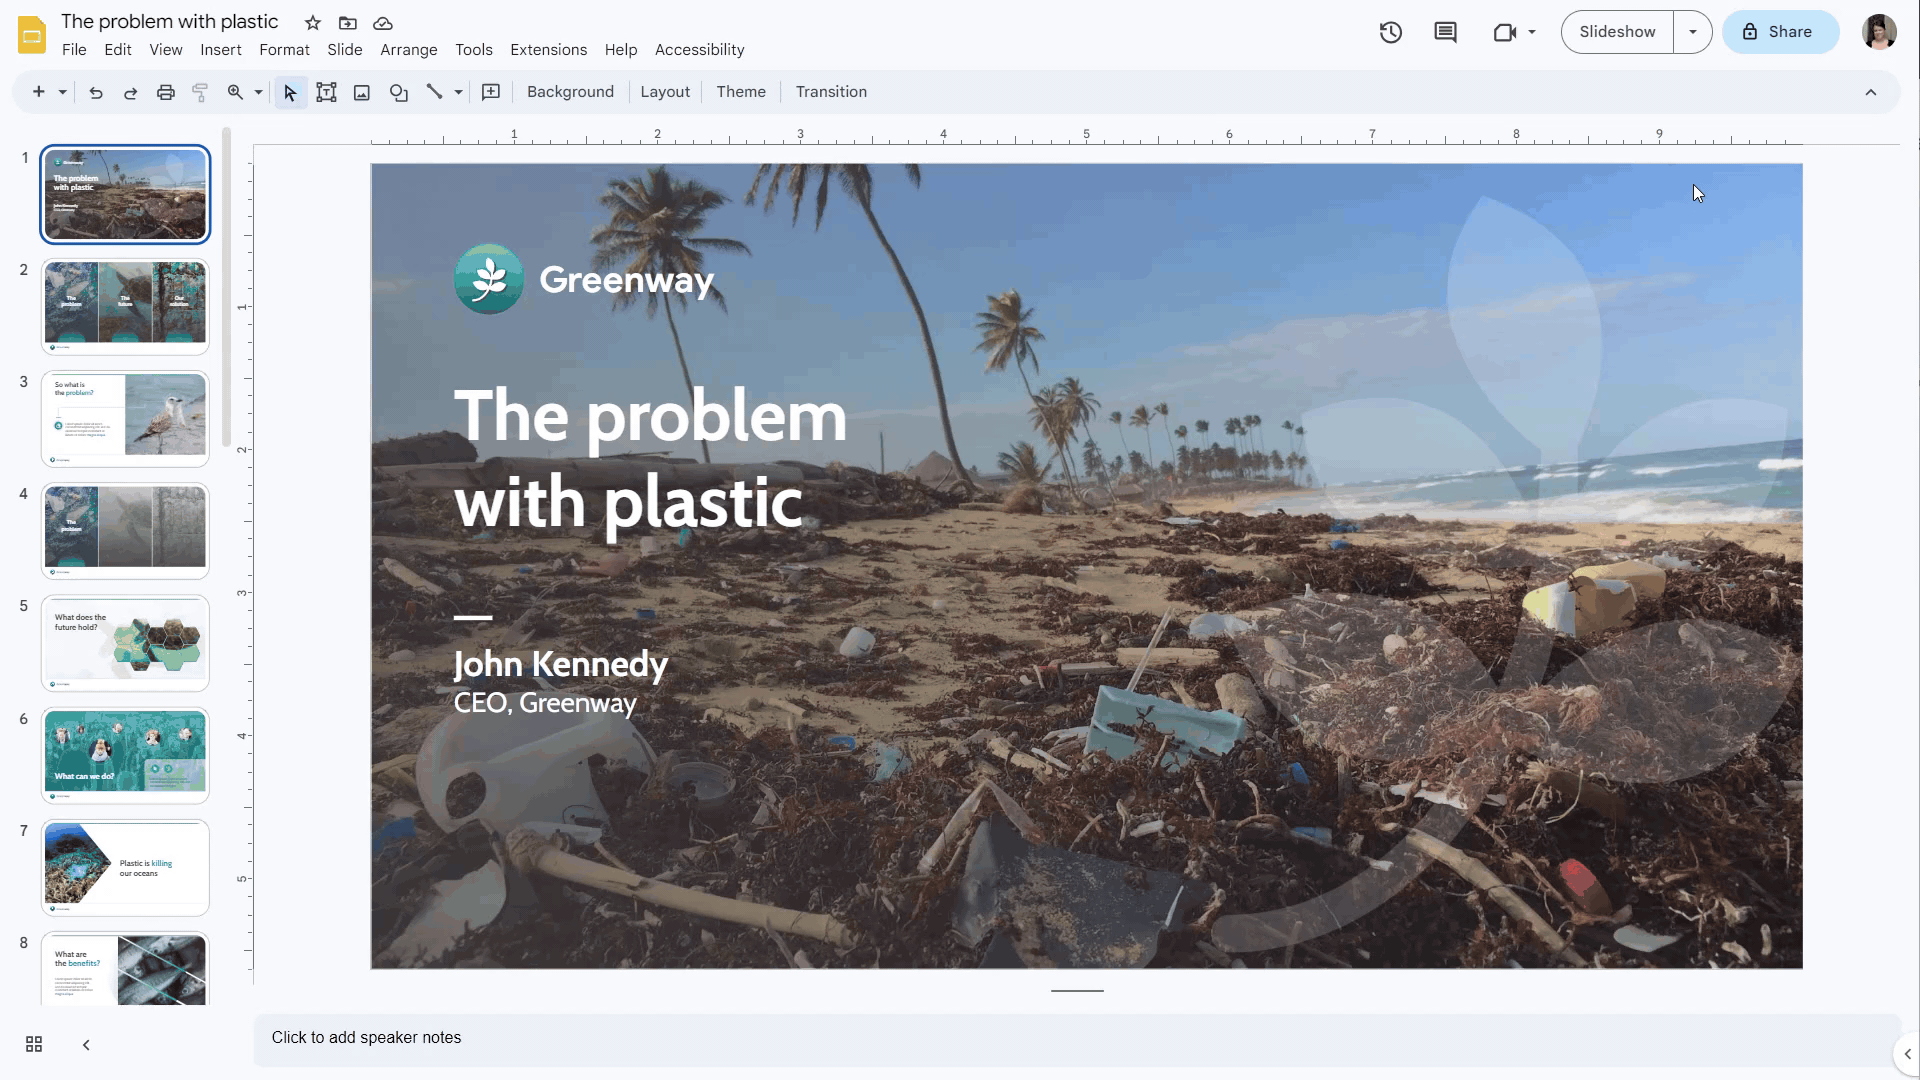Select the Transition tab

point(832,91)
